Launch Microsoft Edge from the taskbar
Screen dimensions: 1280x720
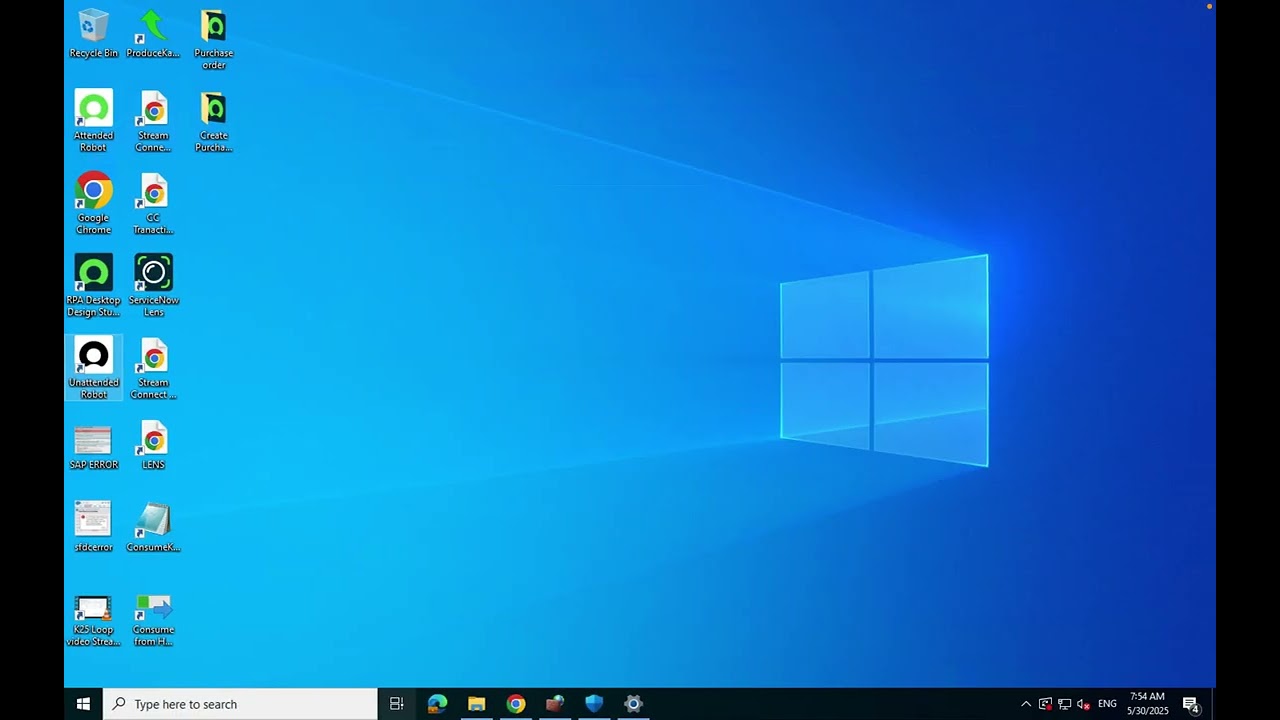(437, 704)
